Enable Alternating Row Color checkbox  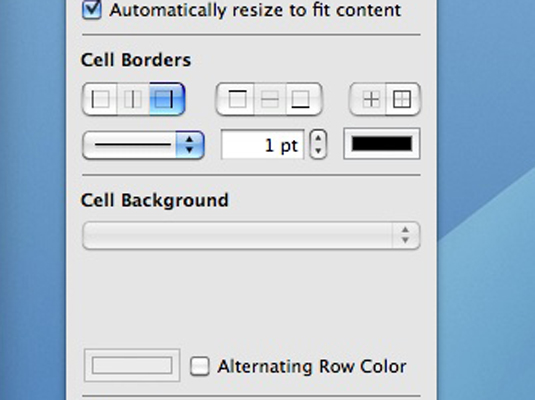tap(200, 366)
